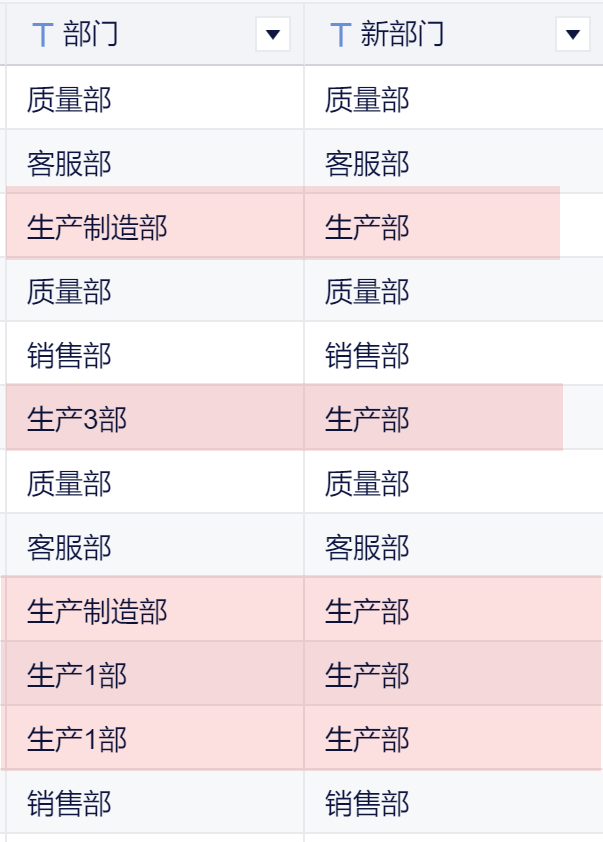Select the second 生产制造部 cell
The image size is (603, 842).
coord(97,611)
